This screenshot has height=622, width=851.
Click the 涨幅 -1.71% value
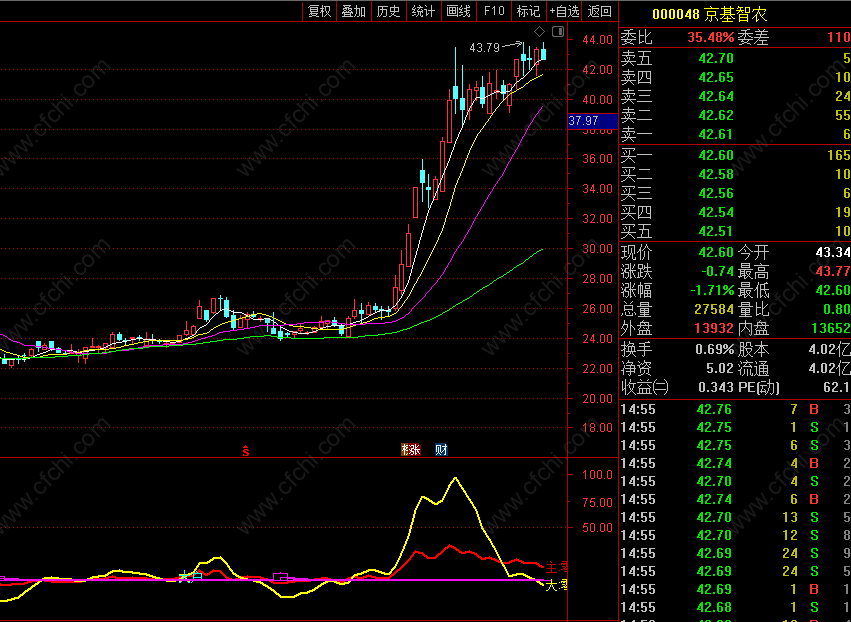pyautogui.click(x=712, y=290)
